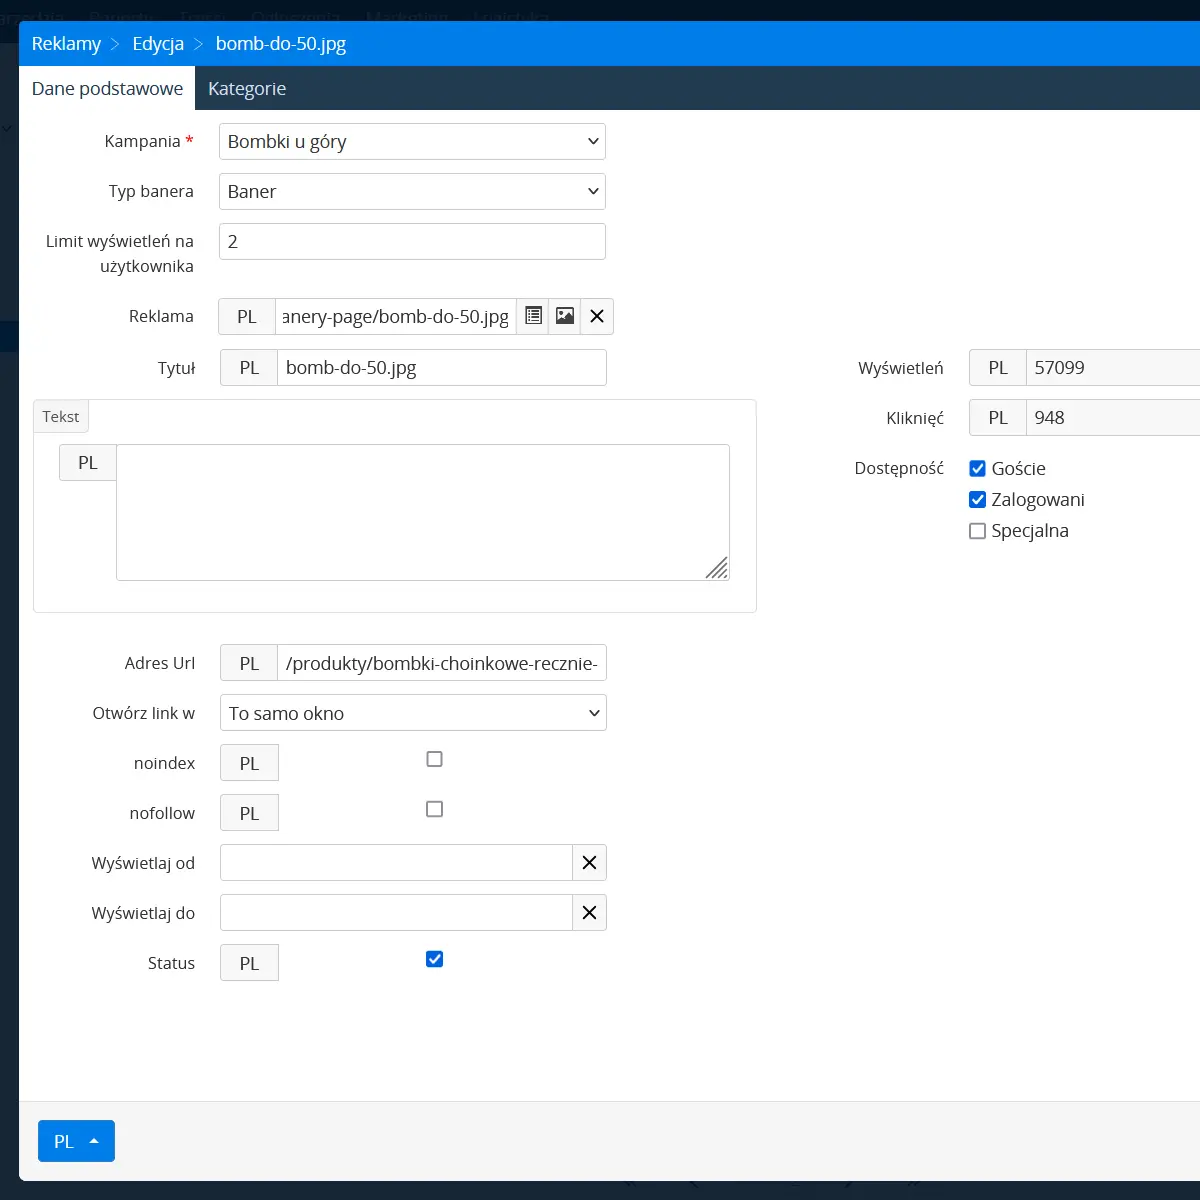The height and width of the screenshot is (1200, 1200).
Task: Select the Dane podstawowe tab
Action: click(107, 88)
